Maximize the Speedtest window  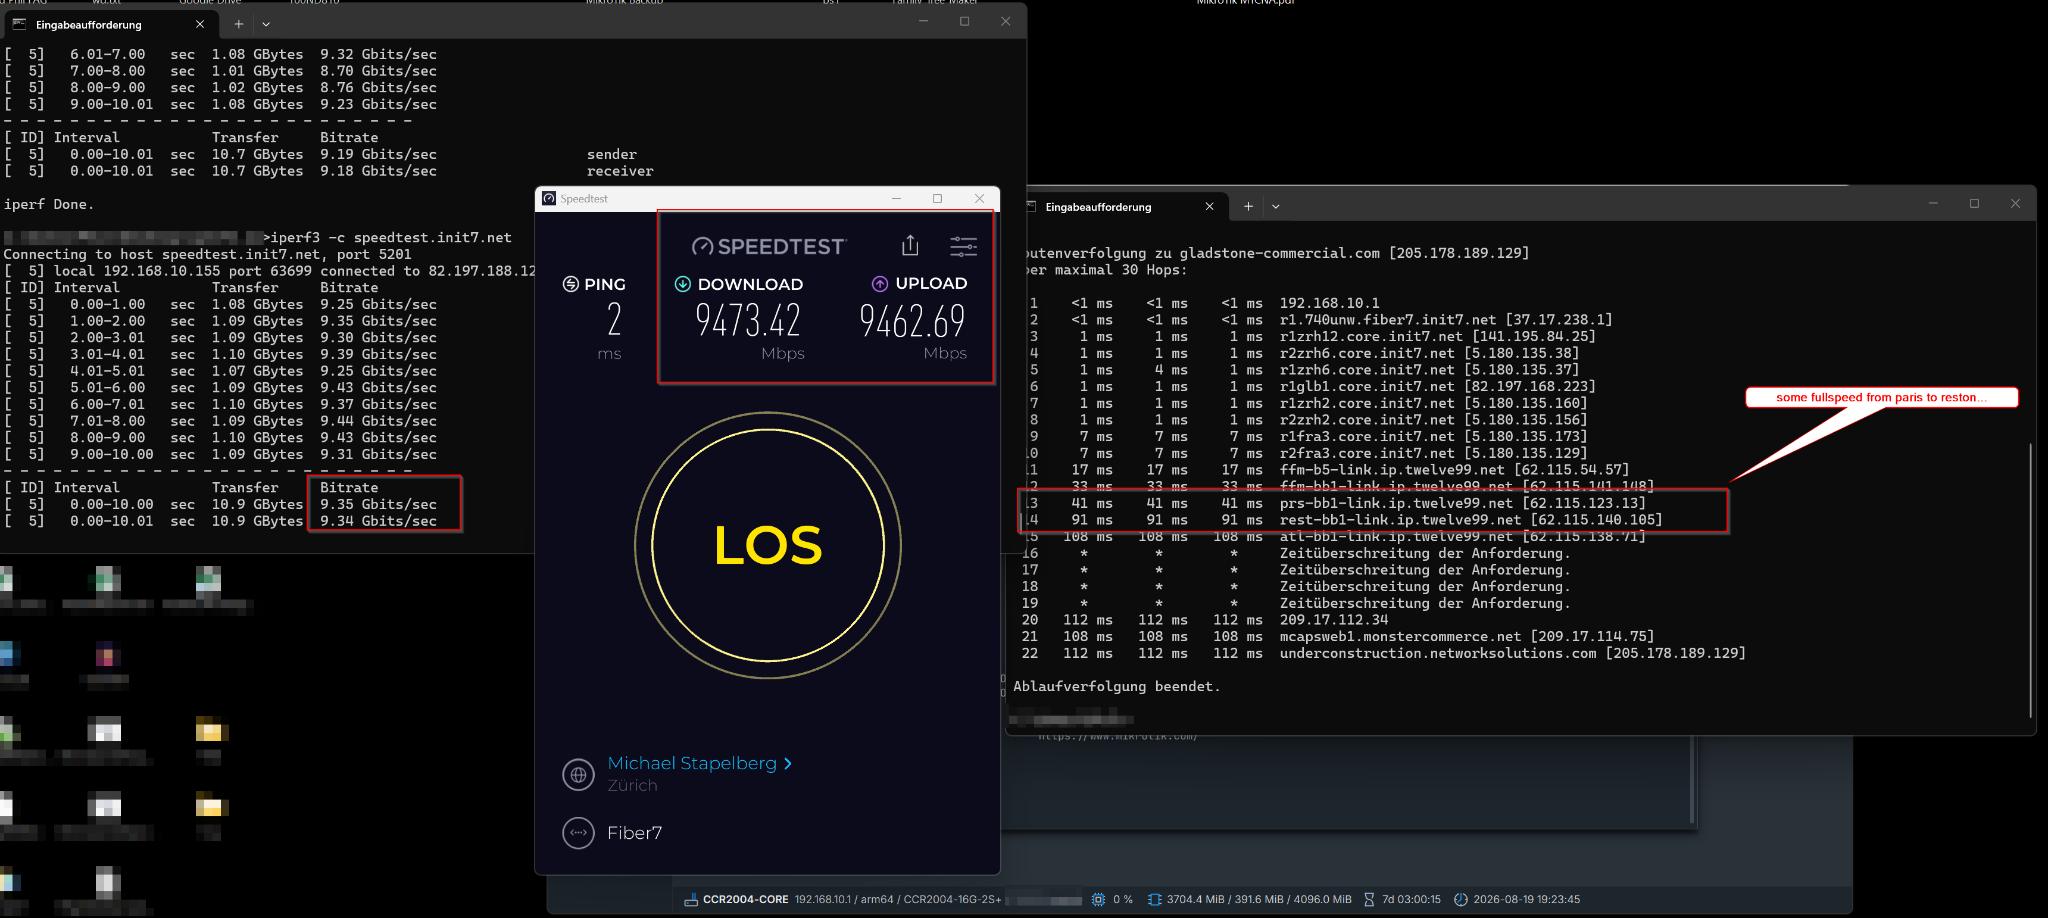pos(937,198)
